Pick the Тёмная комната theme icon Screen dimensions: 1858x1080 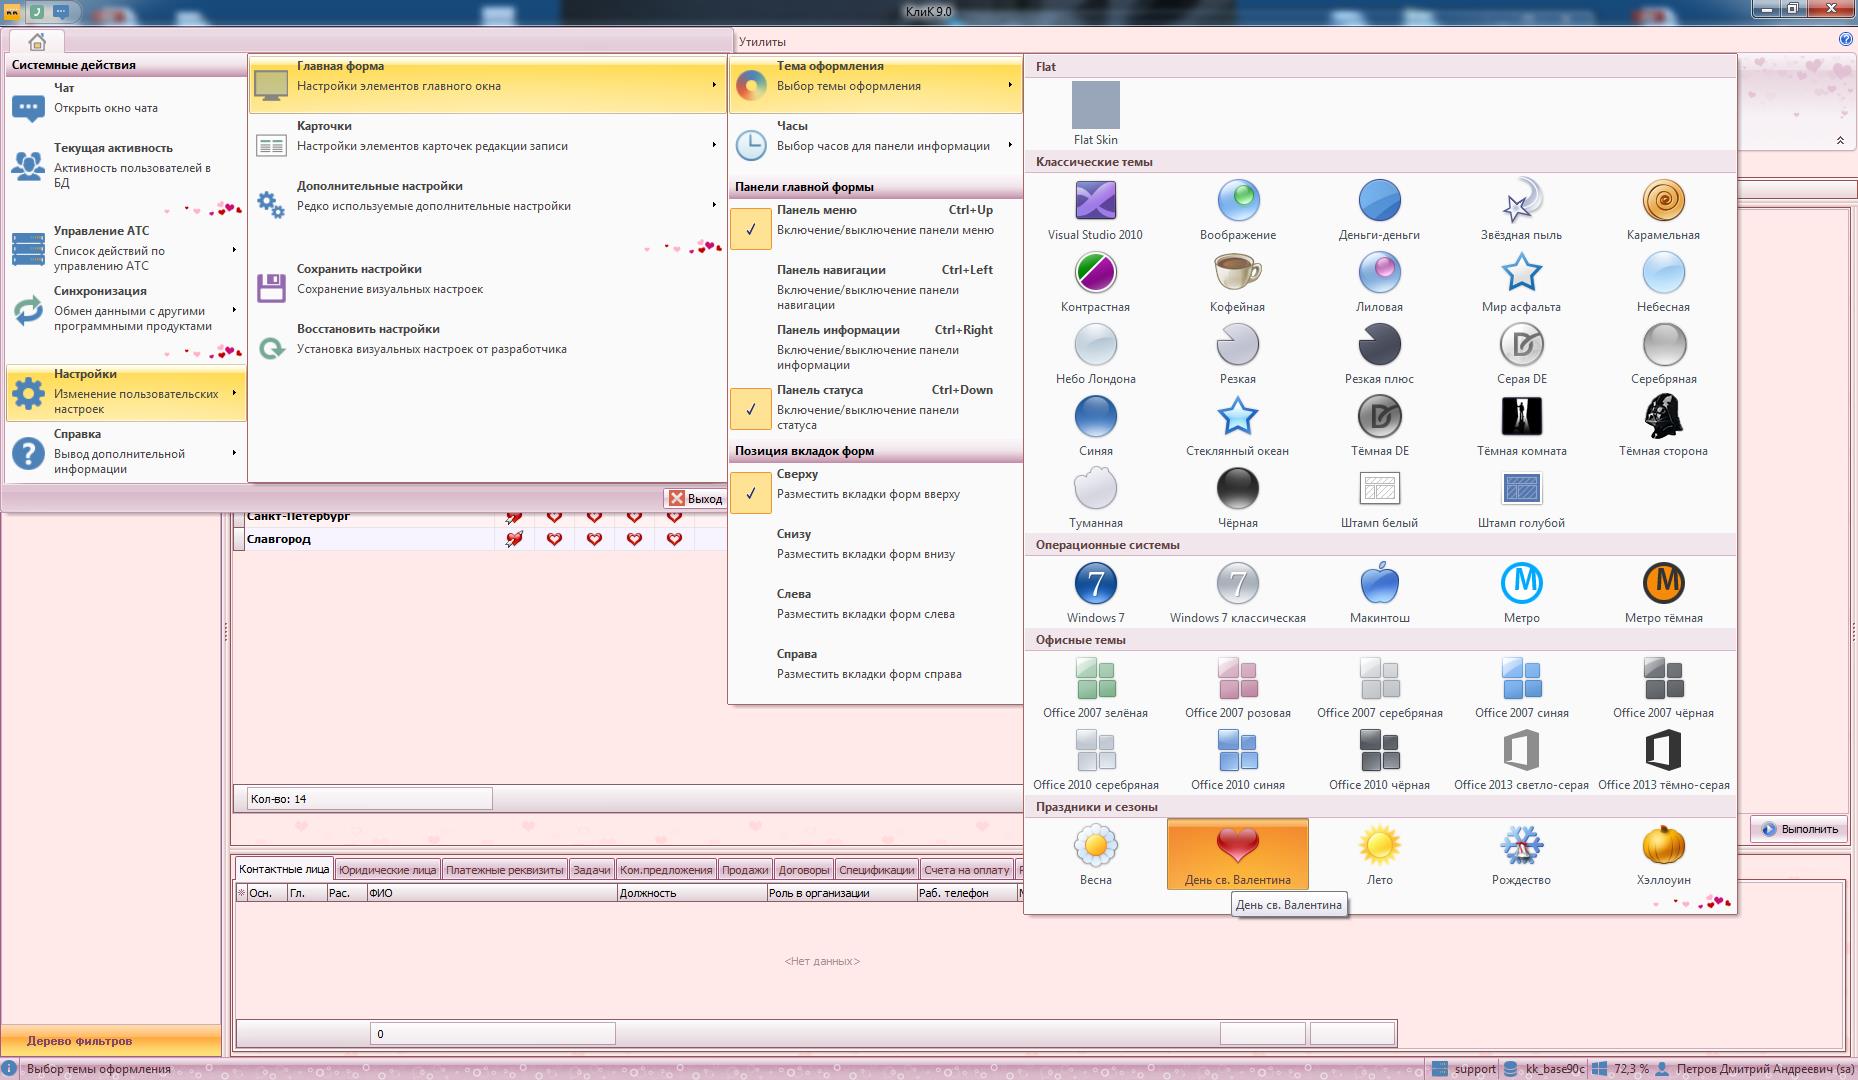[x=1521, y=417]
